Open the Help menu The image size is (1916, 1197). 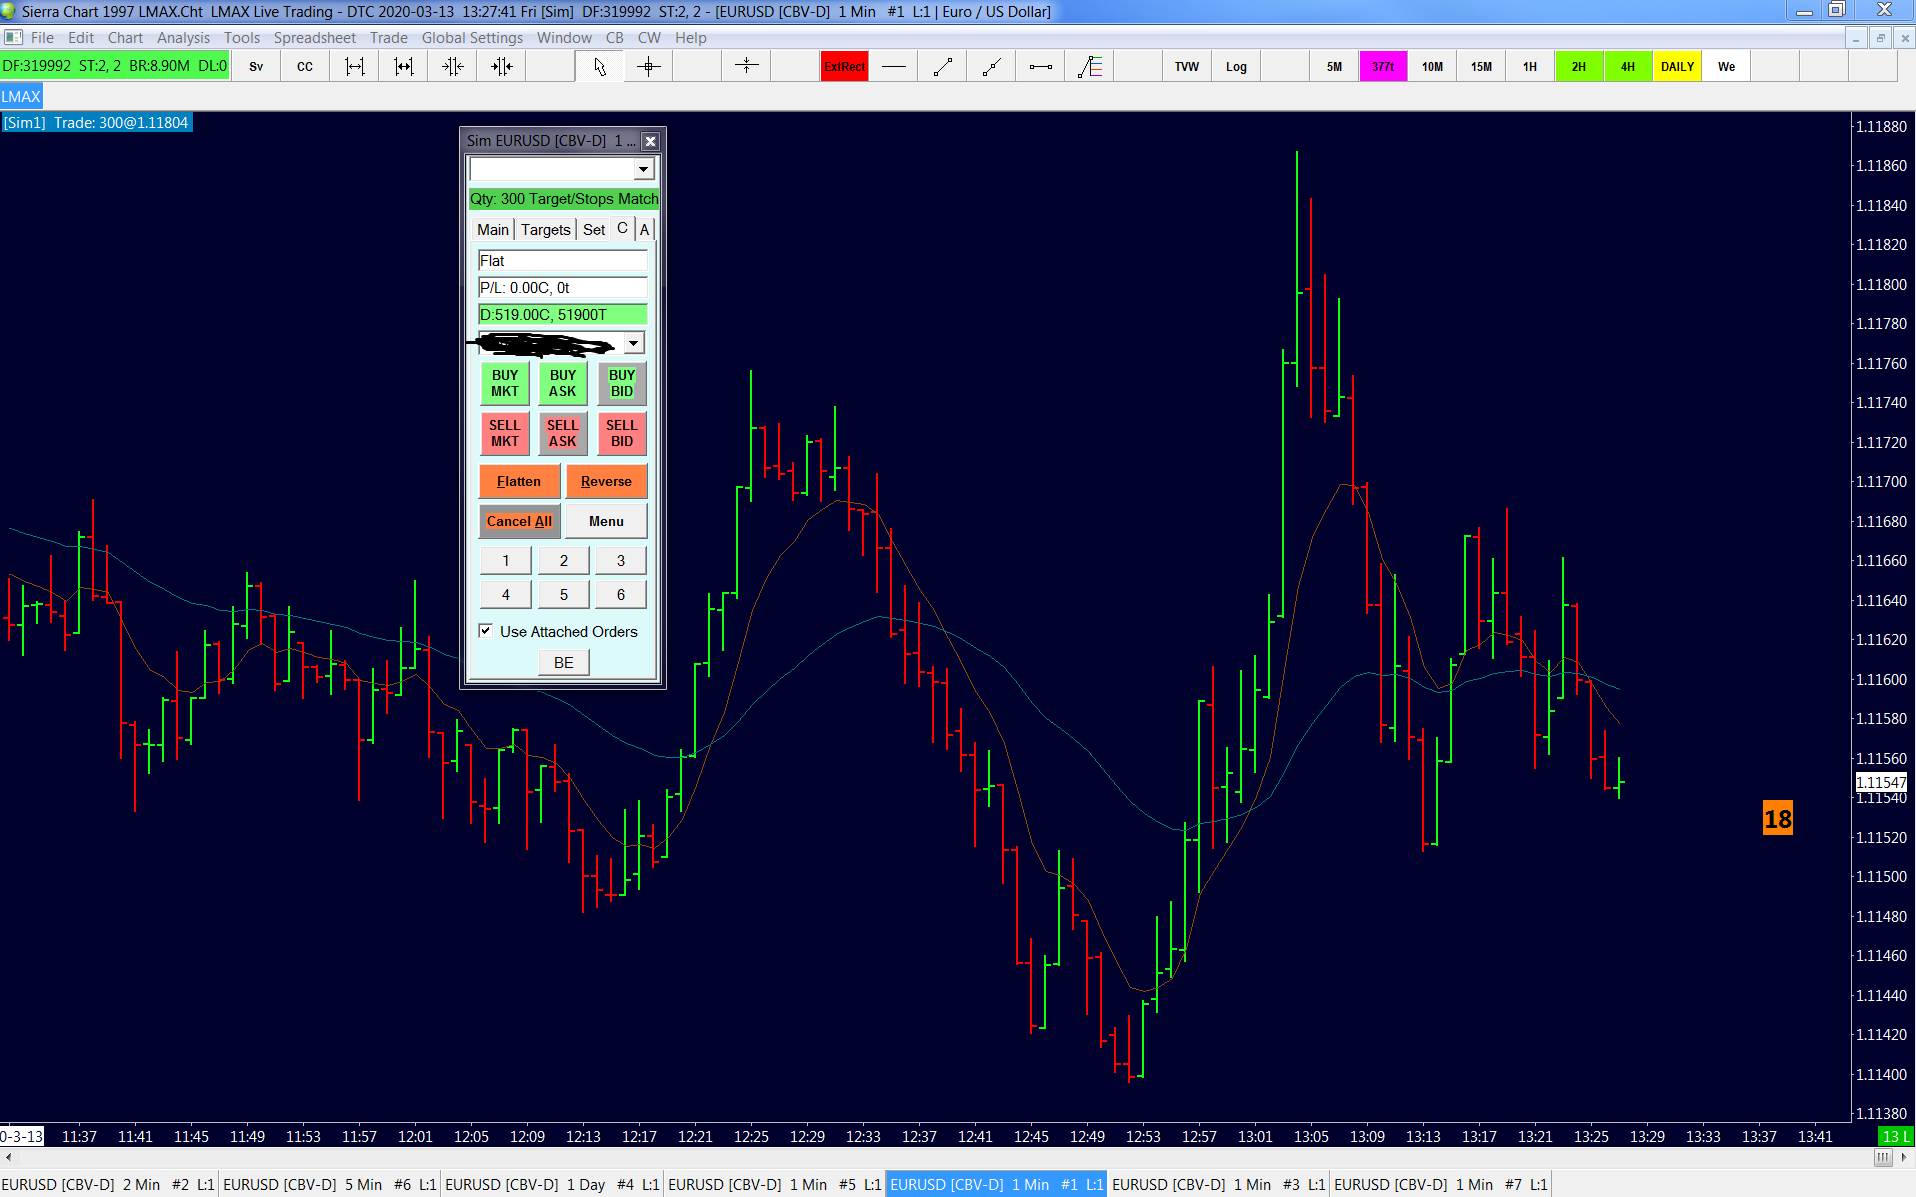690,38
